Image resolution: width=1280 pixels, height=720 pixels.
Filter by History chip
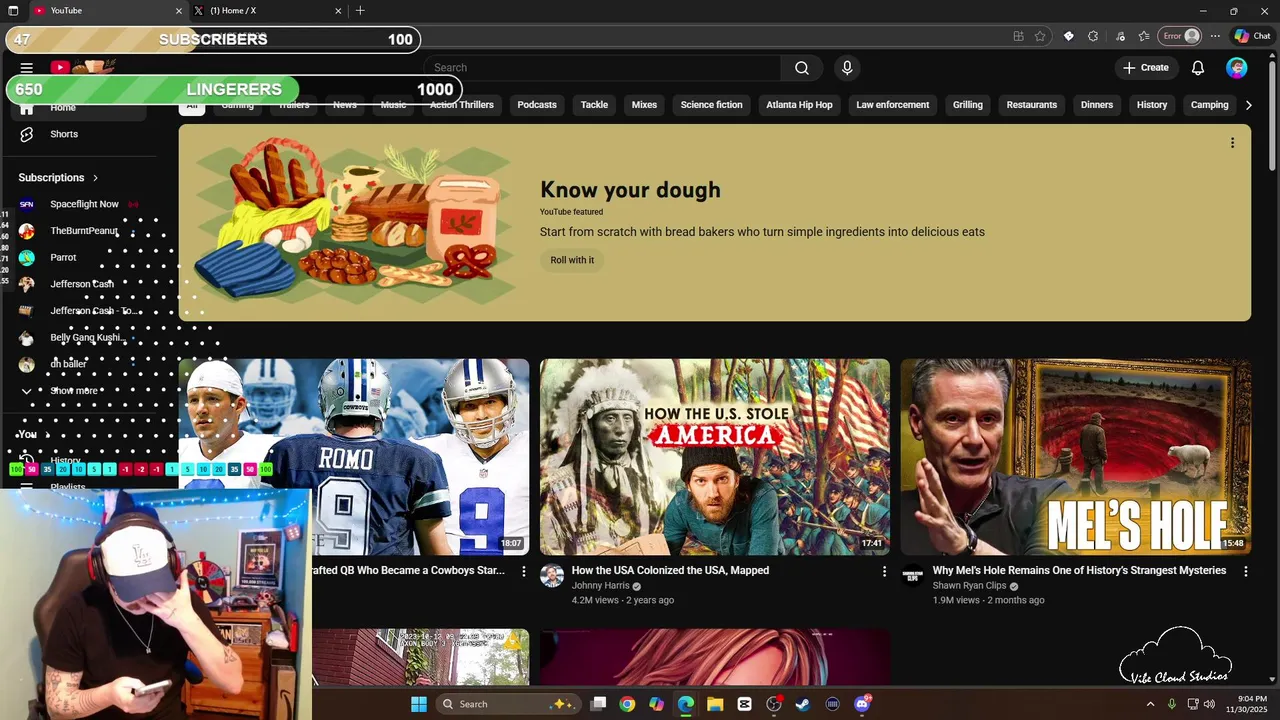[1152, 105]
